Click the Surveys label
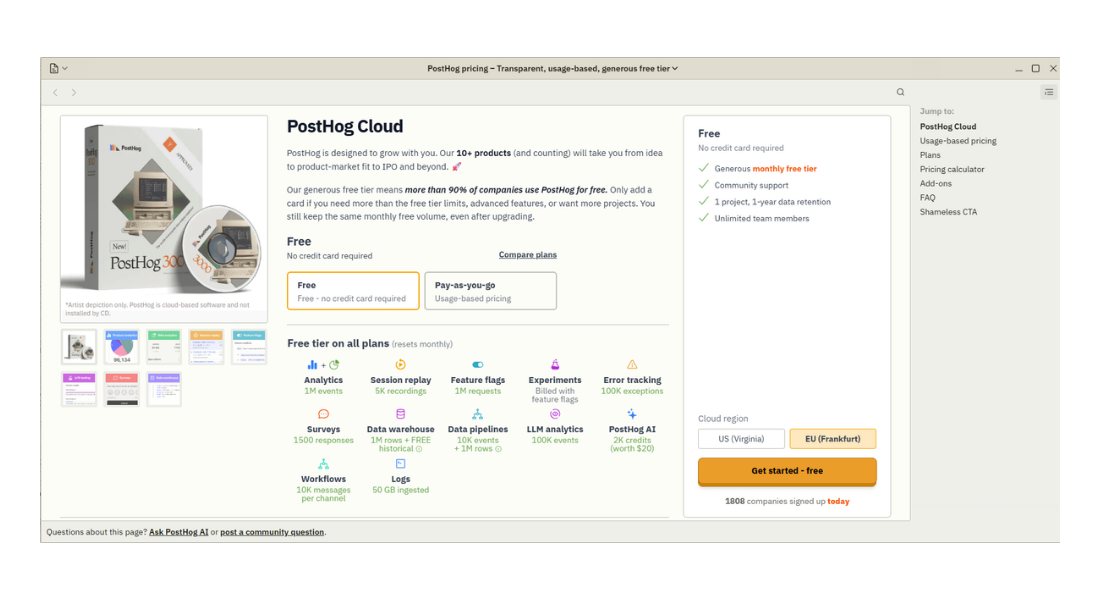Viewport: 1100px width, 600px height. [x=323, y=429]
